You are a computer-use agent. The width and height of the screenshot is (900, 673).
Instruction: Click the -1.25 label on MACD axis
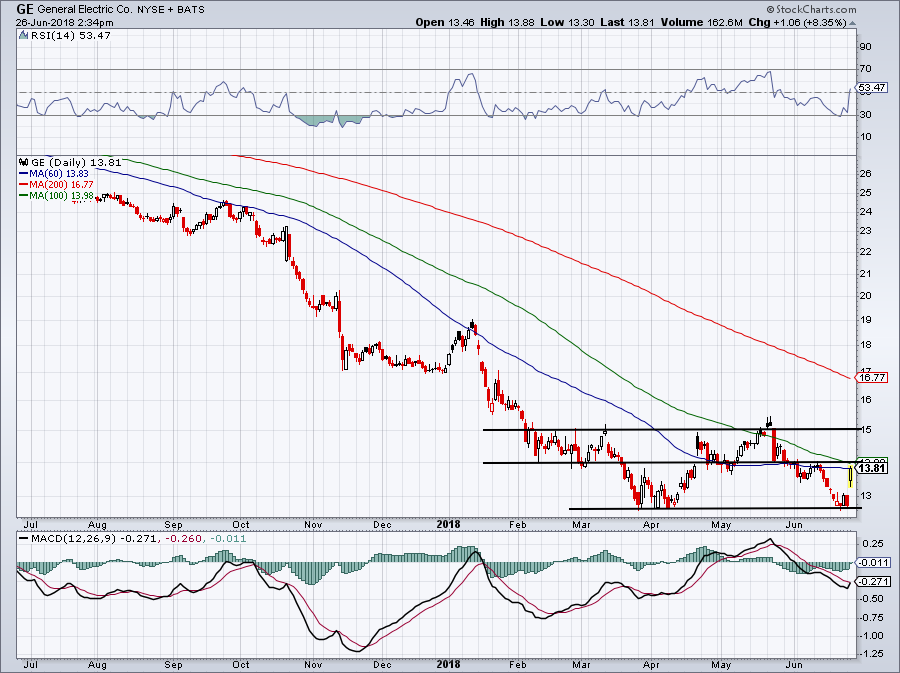(x=871, y=653)
